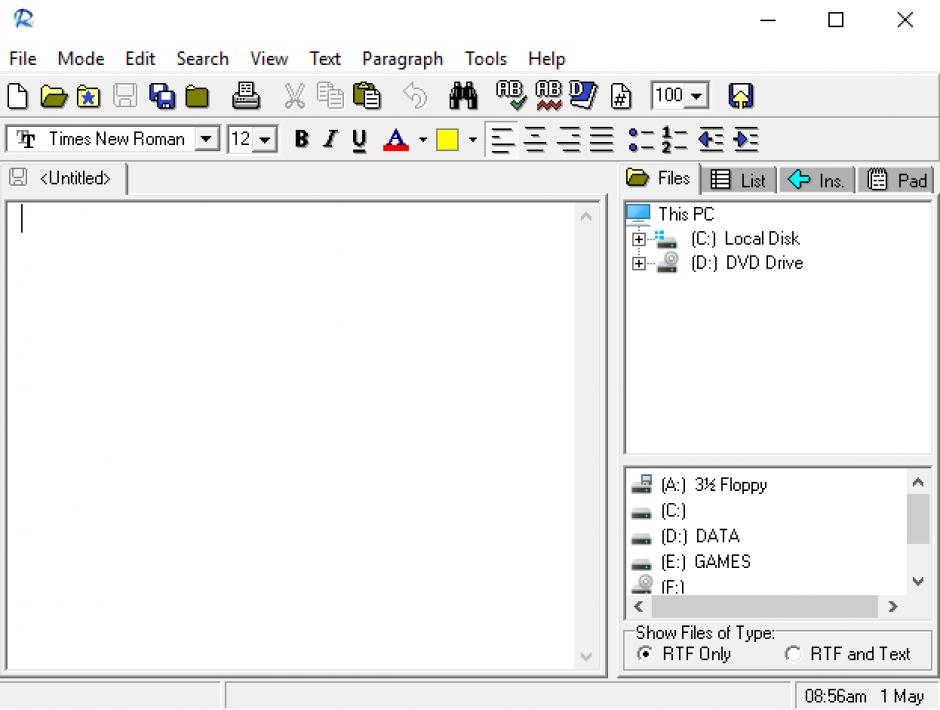Click the down arrow in drive list scrollbar

[918, 581]
